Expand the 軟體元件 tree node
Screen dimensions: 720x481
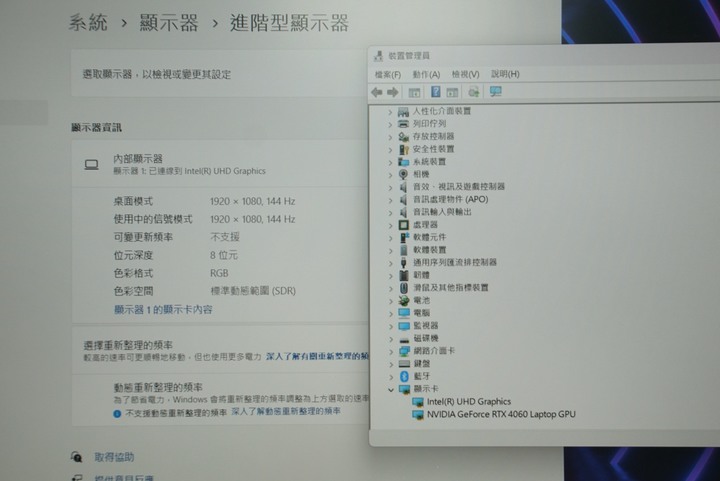click(390, 238)
